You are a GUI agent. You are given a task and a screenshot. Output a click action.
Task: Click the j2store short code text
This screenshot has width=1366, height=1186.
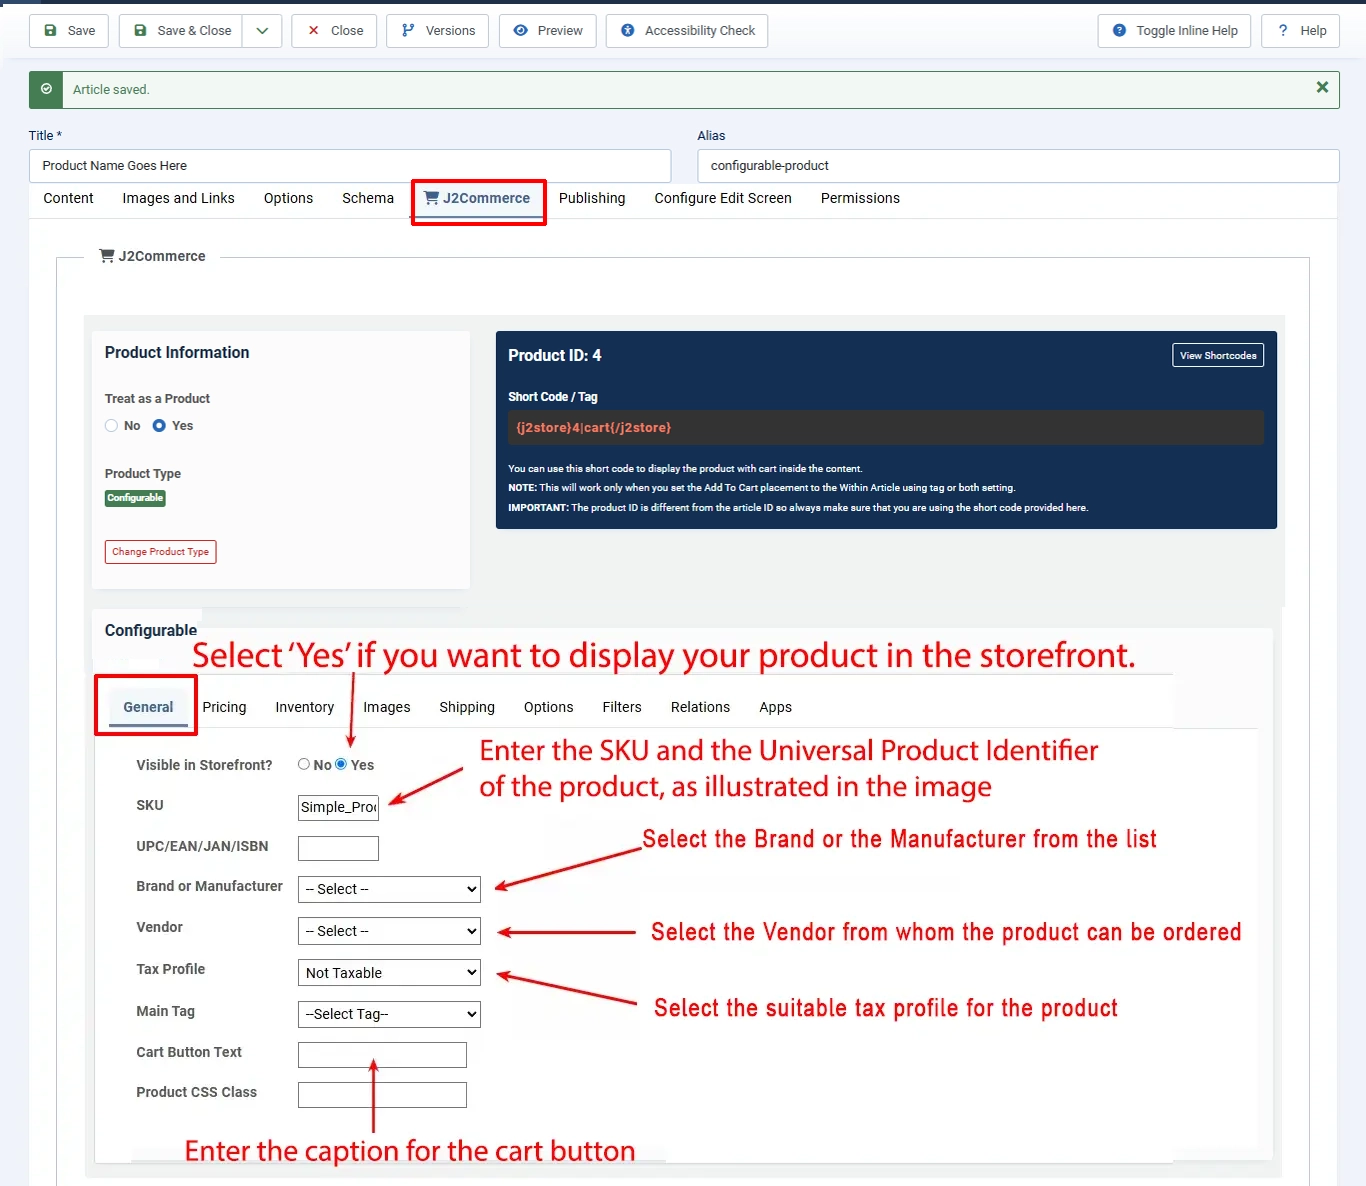tap(594, 428)
